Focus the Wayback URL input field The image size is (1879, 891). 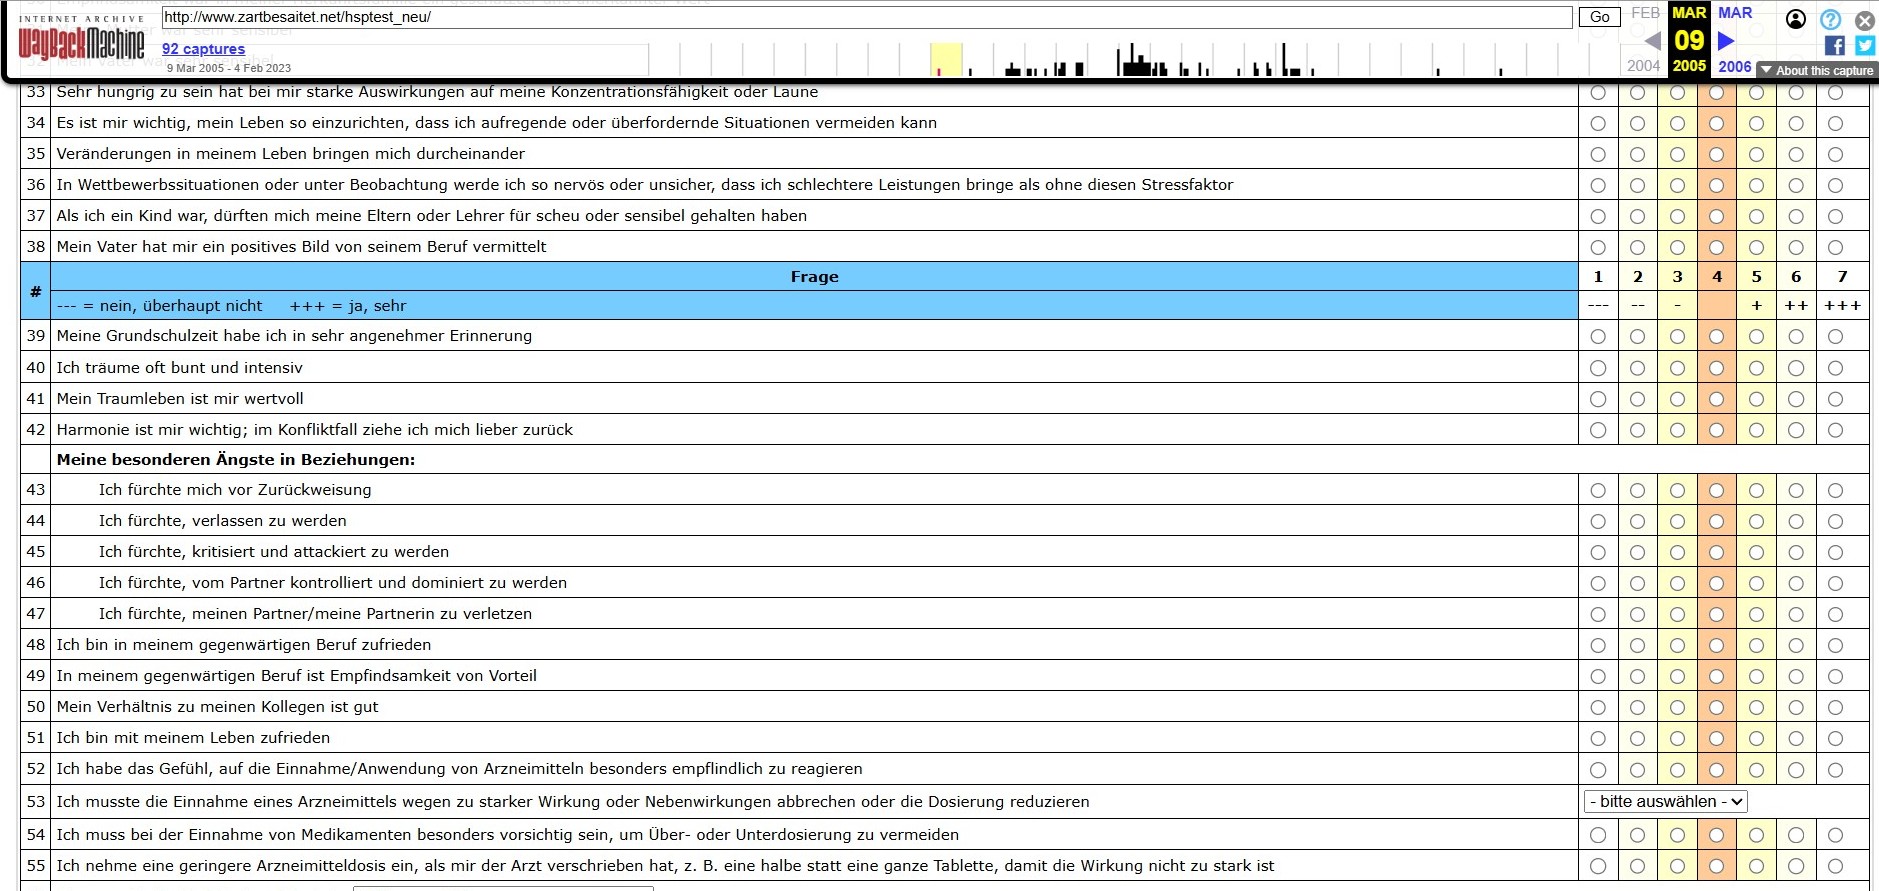[866, 17]
